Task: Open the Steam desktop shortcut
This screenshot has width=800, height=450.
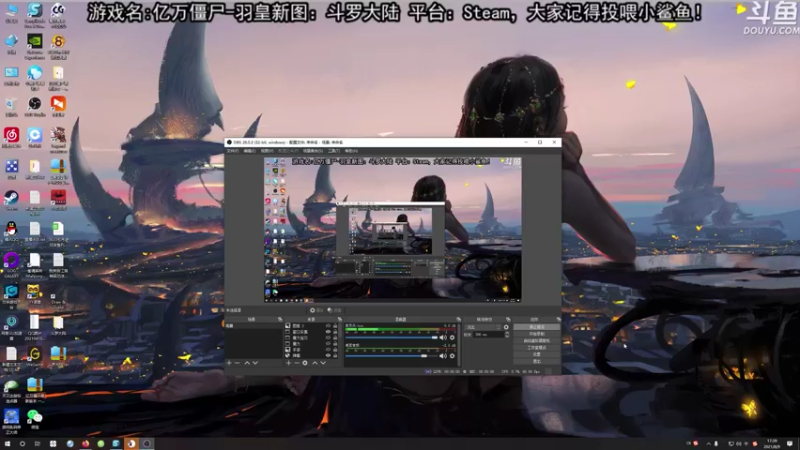Action: 11,198
